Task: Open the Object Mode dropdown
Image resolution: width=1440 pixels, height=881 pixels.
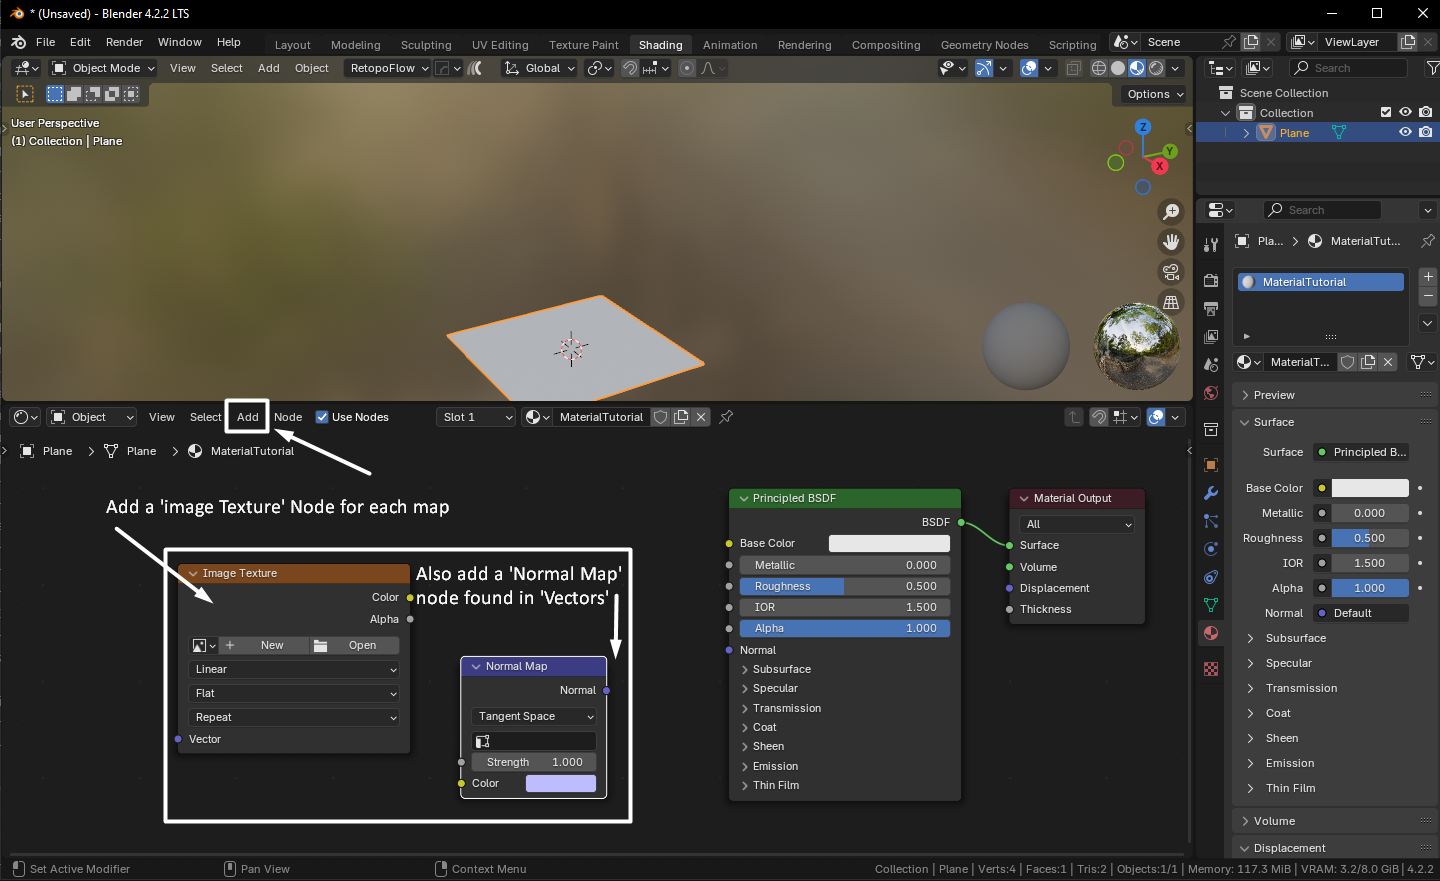Action: pyautogui.click(x=104, y=68)
